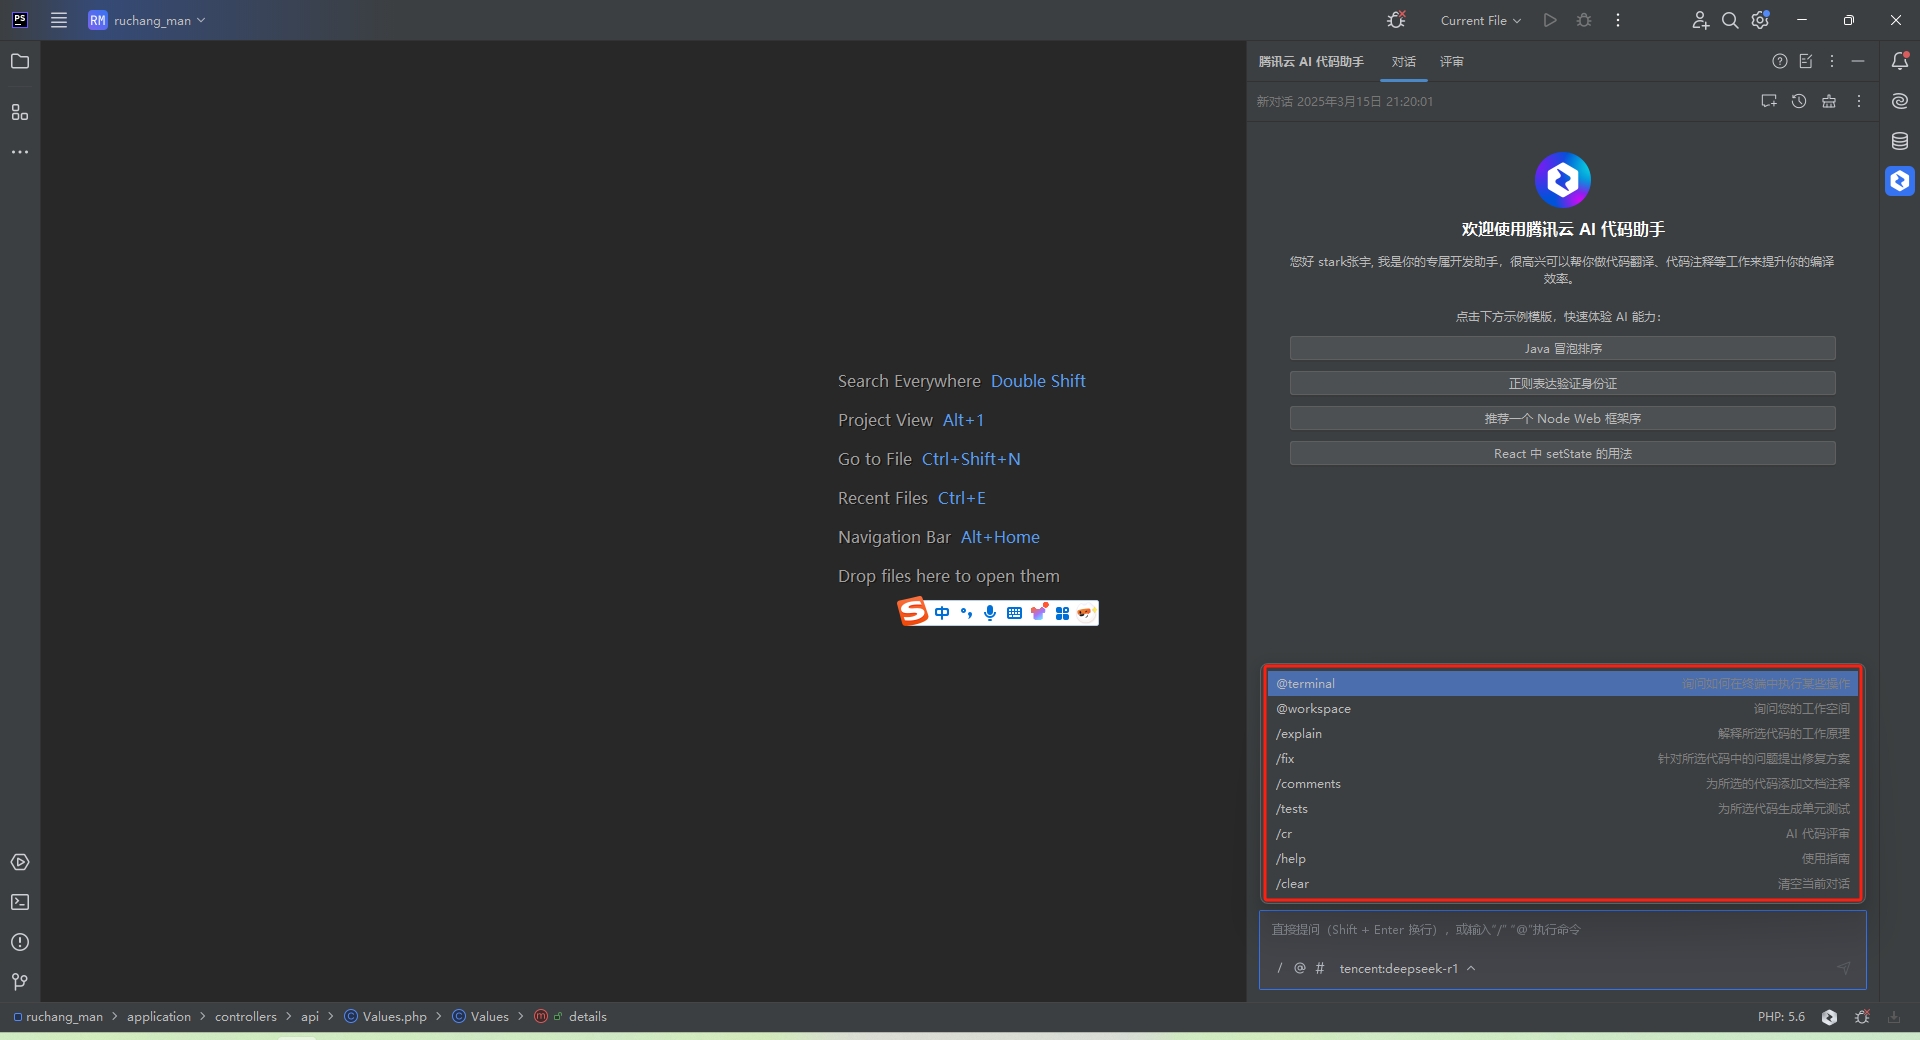Show more tool windows ellipsis

point(20,152)
